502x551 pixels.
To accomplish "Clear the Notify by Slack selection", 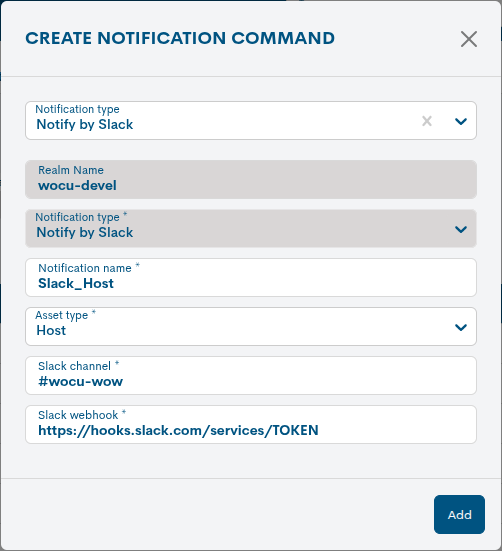I will coord(427,121).
